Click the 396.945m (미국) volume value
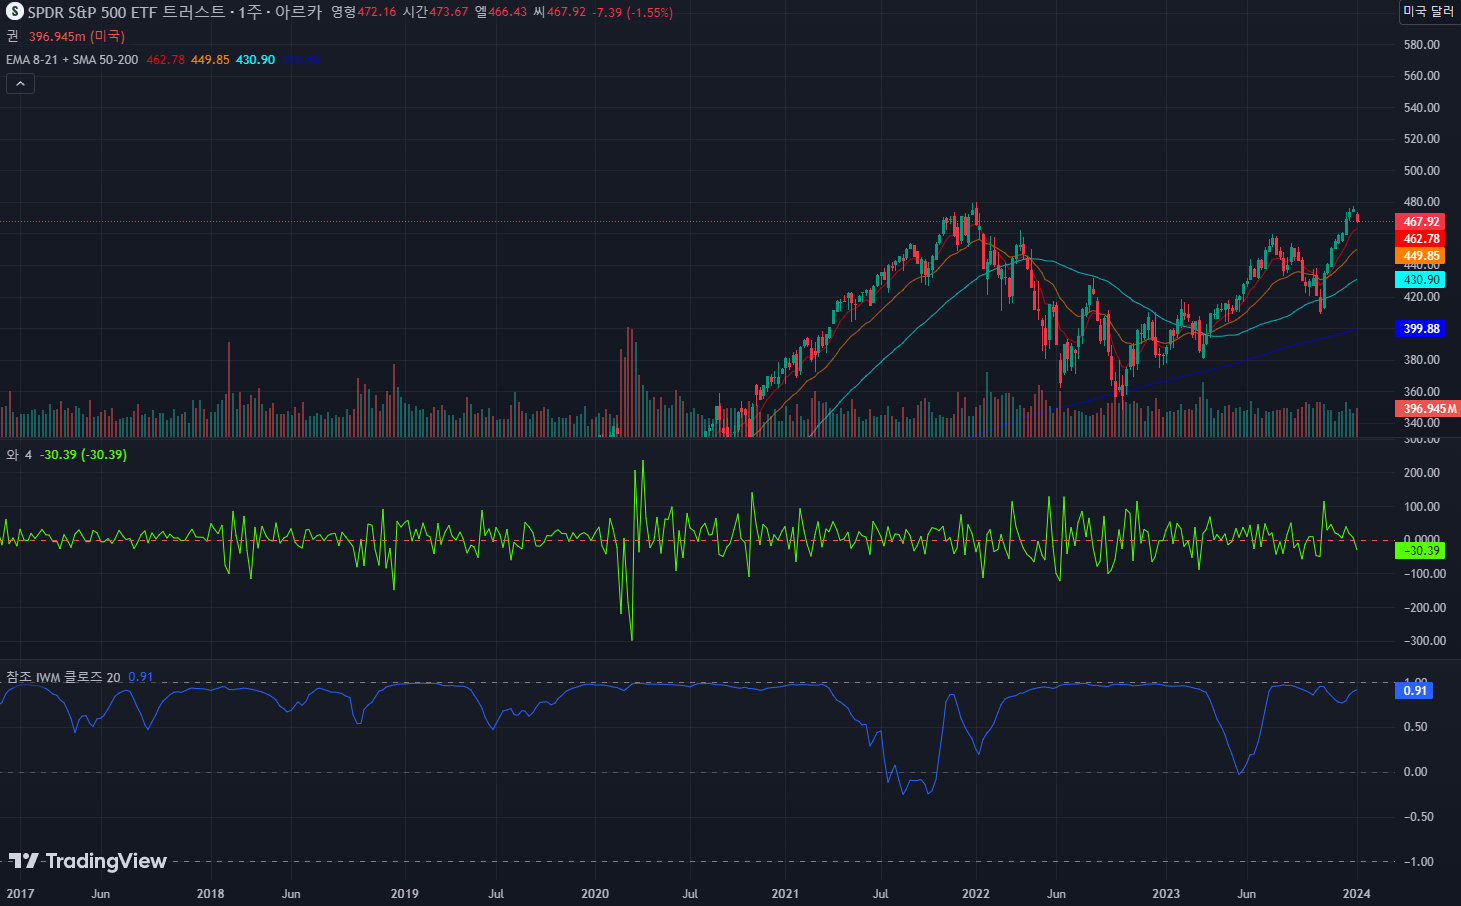 77,36
